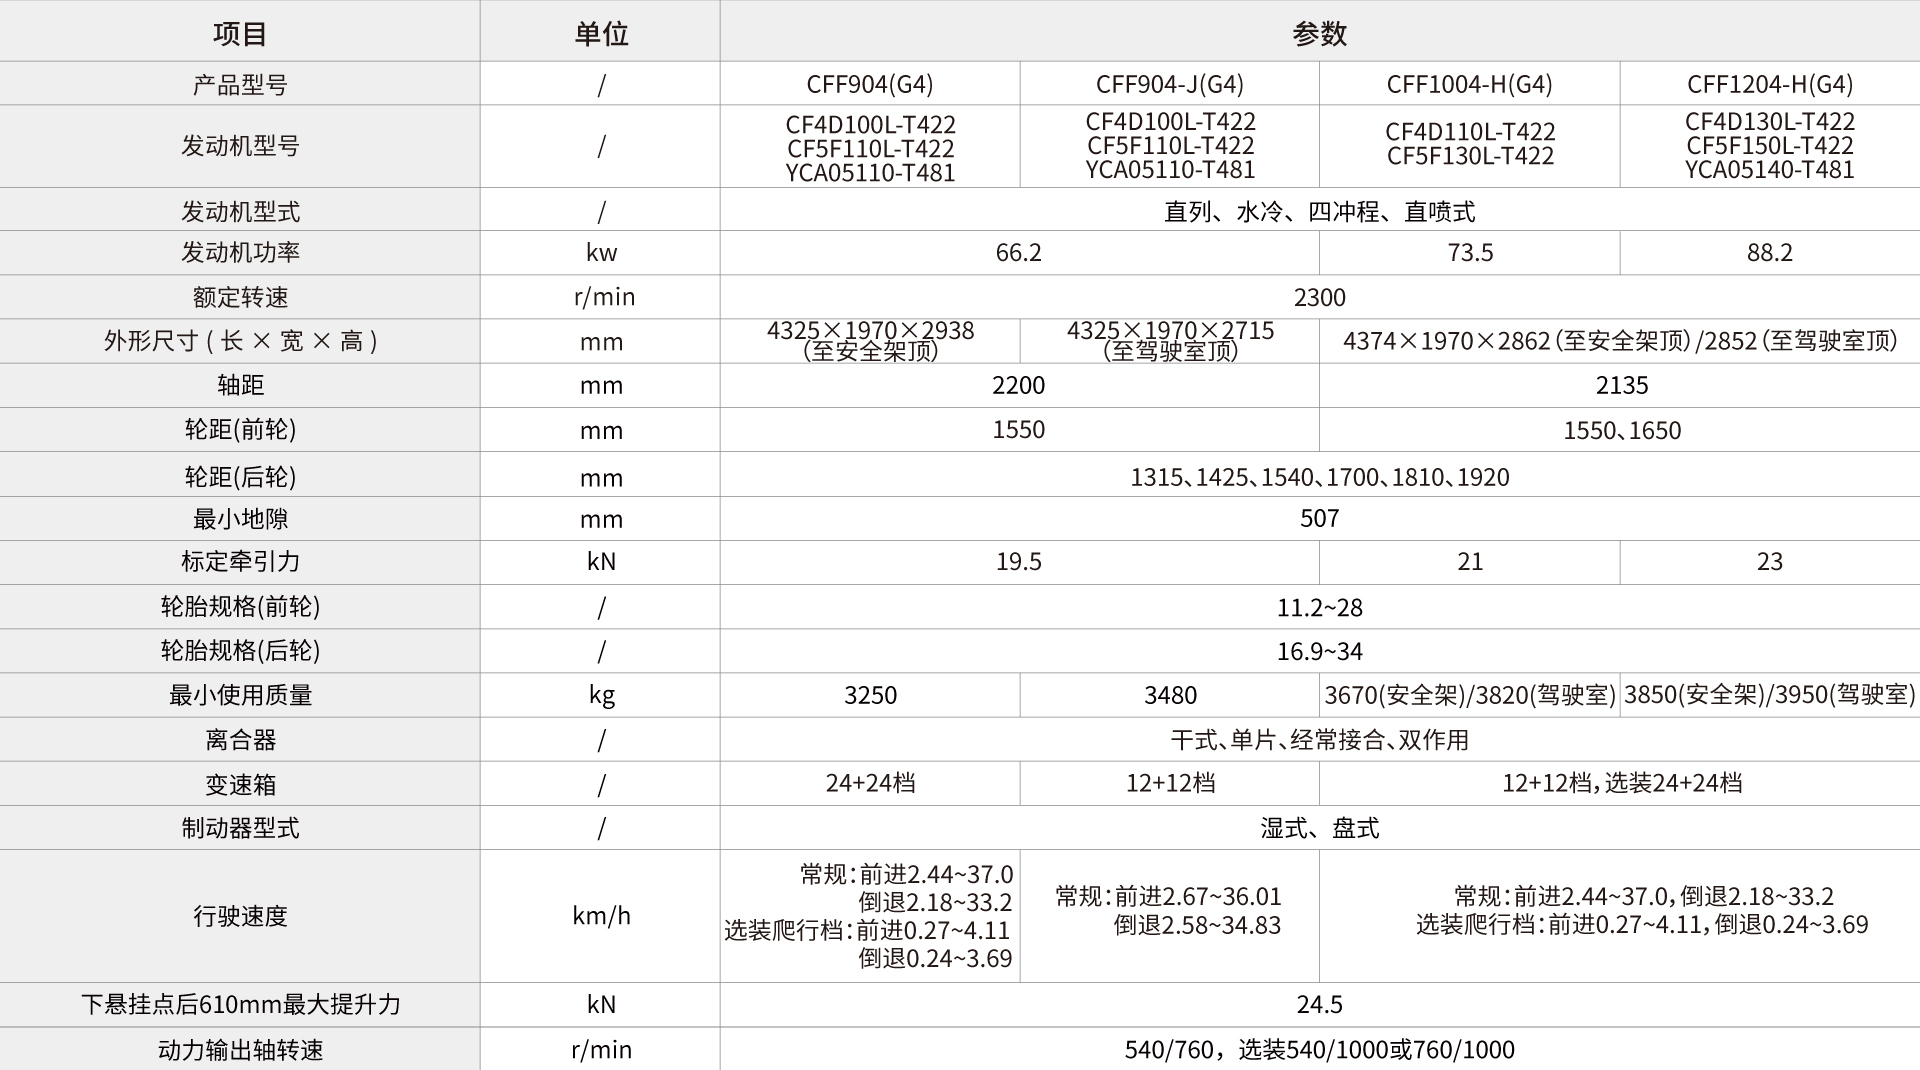Select the 540/760 PTO speed cell
Image resolution: width=1920 pixels, height=1070 pixels.
[x=1319, y=1049]
